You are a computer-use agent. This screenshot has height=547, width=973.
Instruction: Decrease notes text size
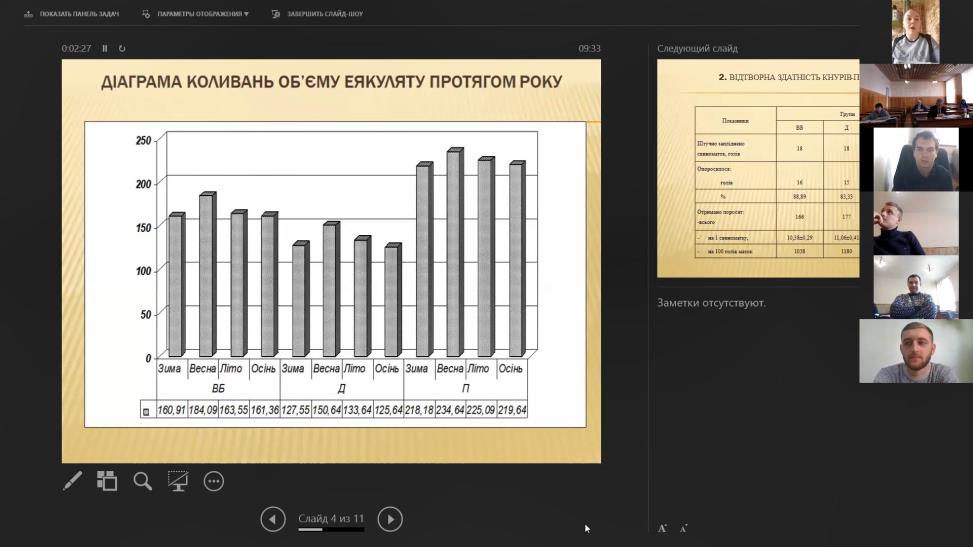pos(683,529)
